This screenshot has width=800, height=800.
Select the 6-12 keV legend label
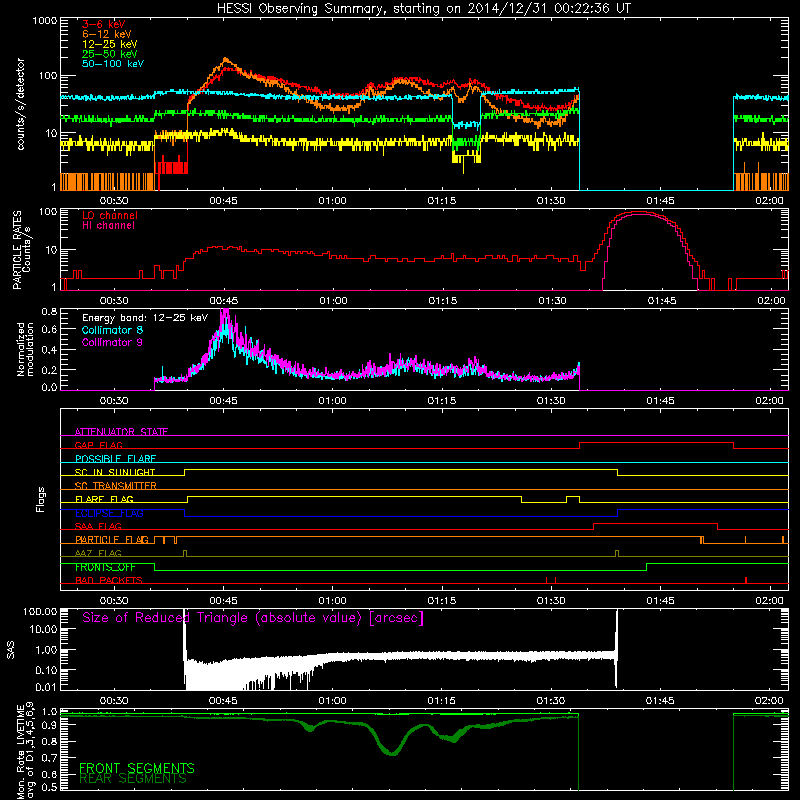(107, 34)
